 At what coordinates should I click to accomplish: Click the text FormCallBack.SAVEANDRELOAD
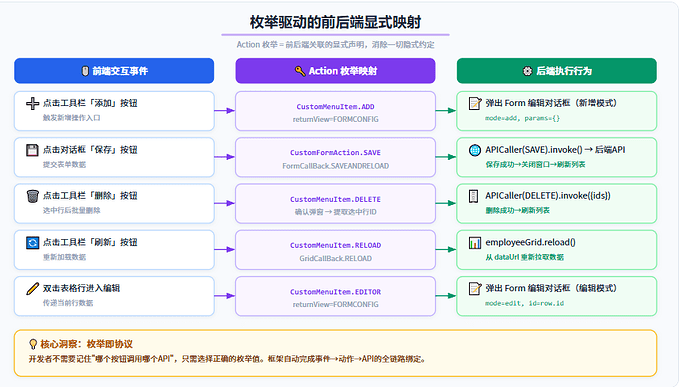(x=335, y=166)
